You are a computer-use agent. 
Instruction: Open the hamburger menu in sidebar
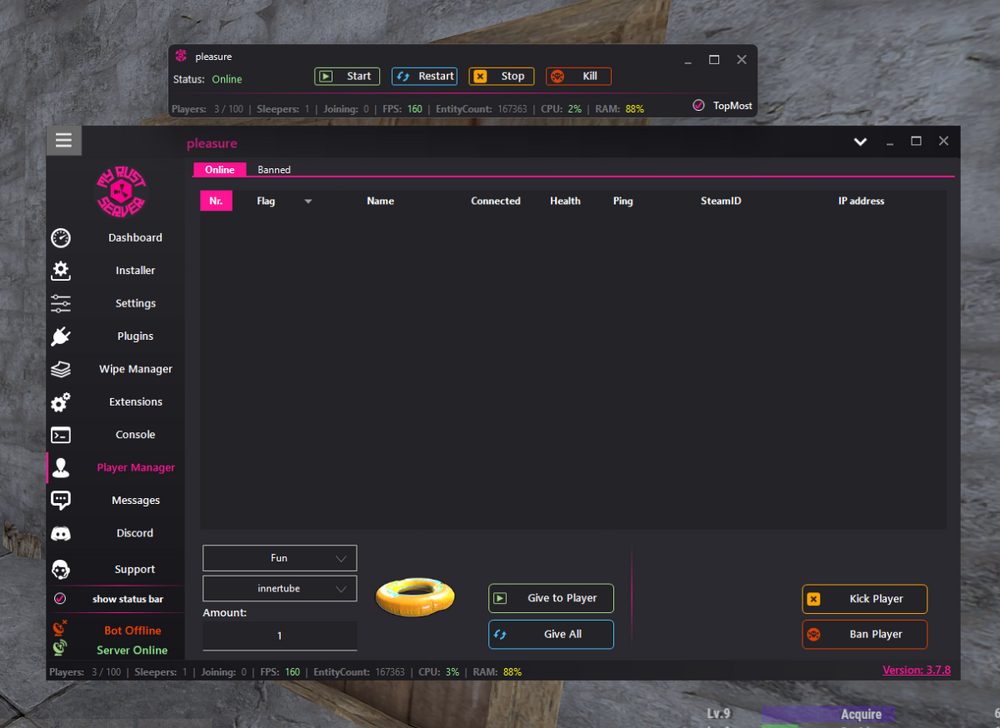[x=64, y=140]
